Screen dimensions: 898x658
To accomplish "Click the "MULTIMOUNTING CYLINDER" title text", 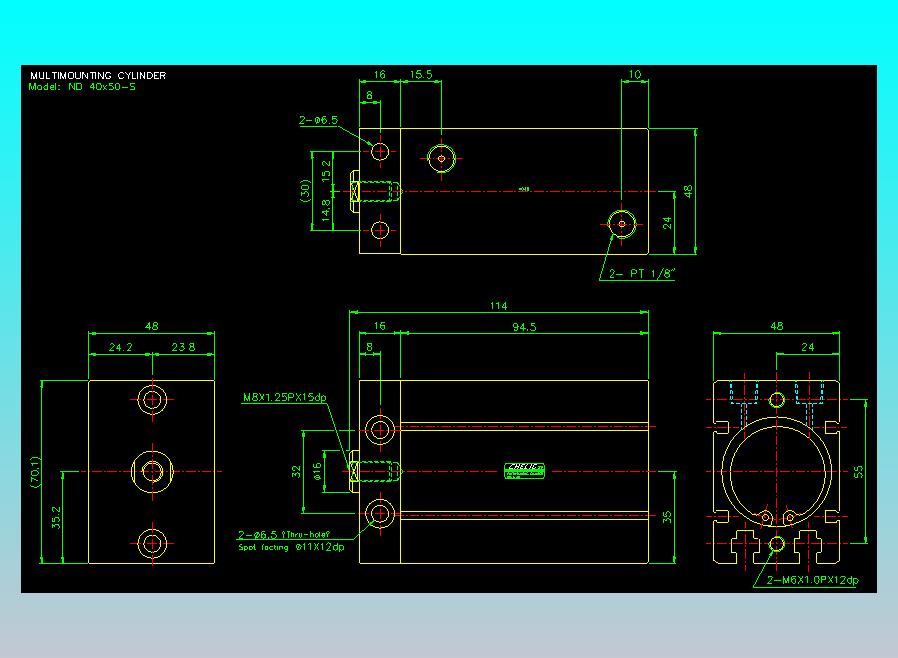I will [98, 76].
